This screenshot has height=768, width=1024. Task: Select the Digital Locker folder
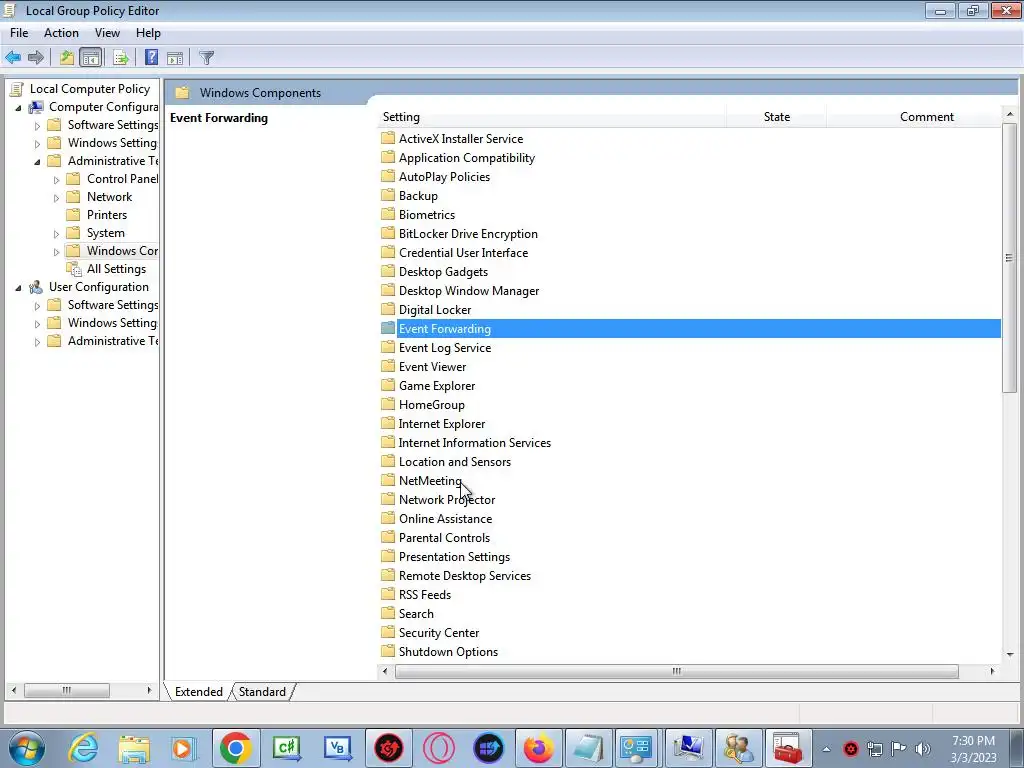[434, 309]
